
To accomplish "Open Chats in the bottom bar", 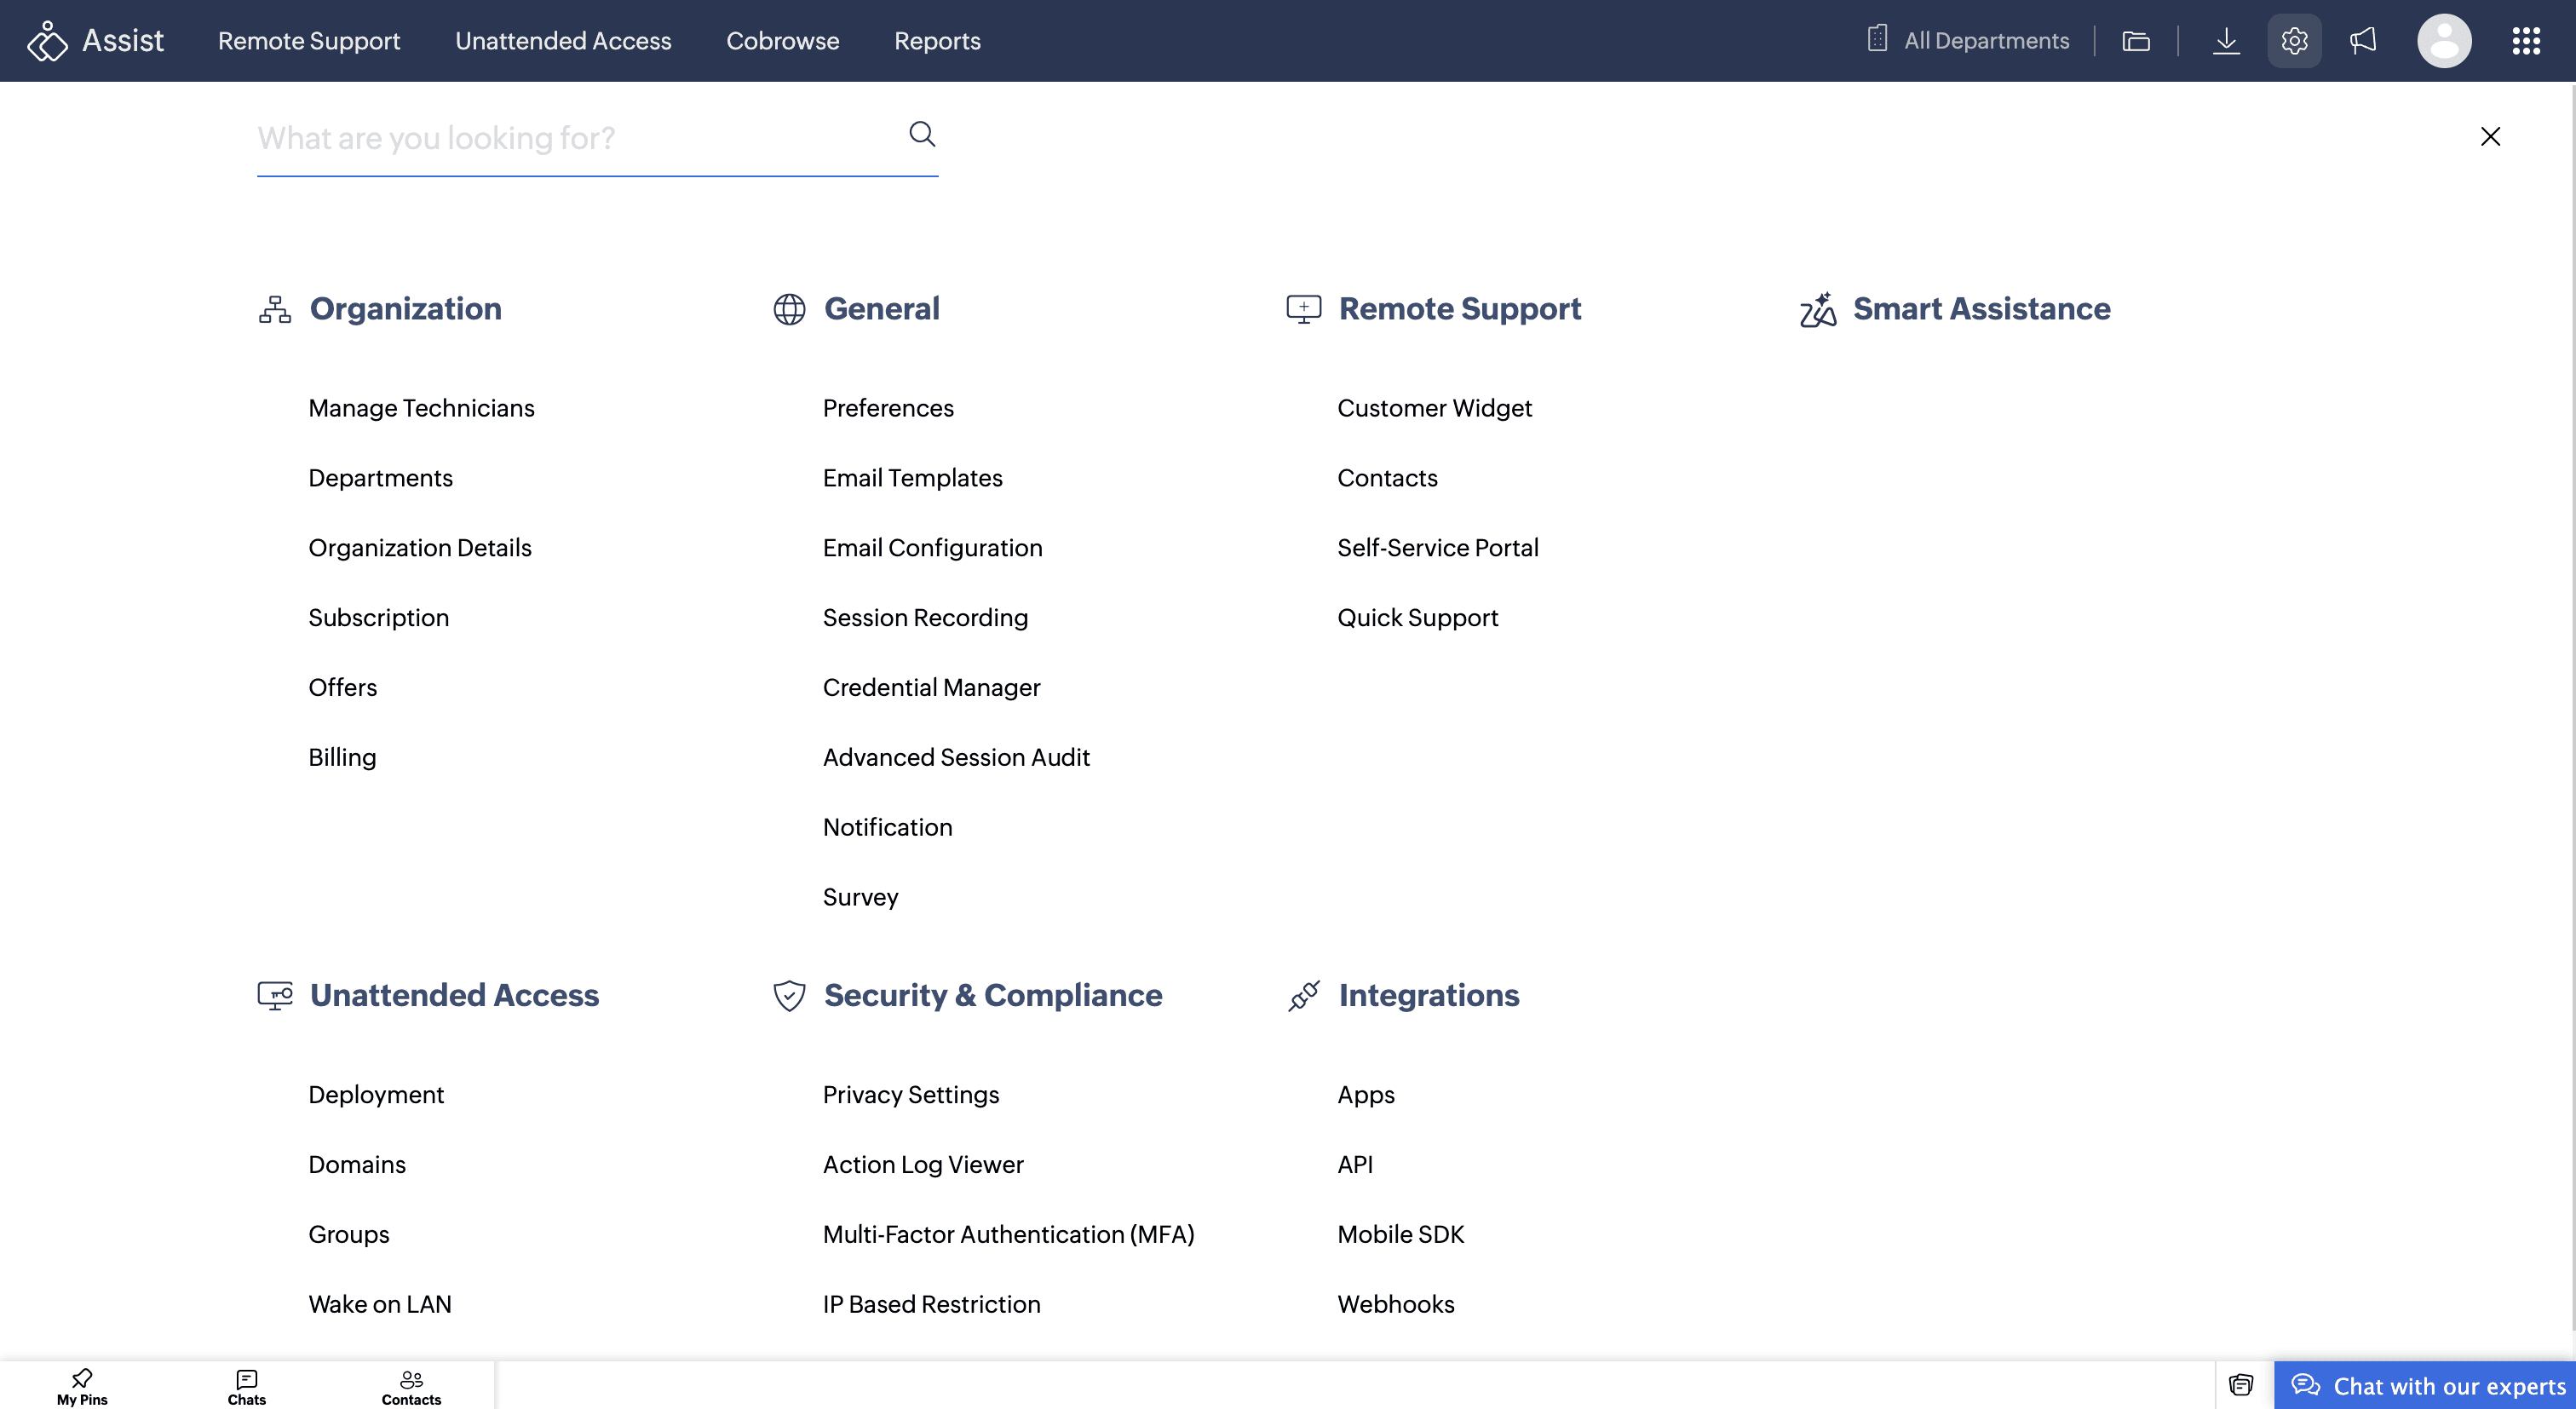I will 247,1387.
